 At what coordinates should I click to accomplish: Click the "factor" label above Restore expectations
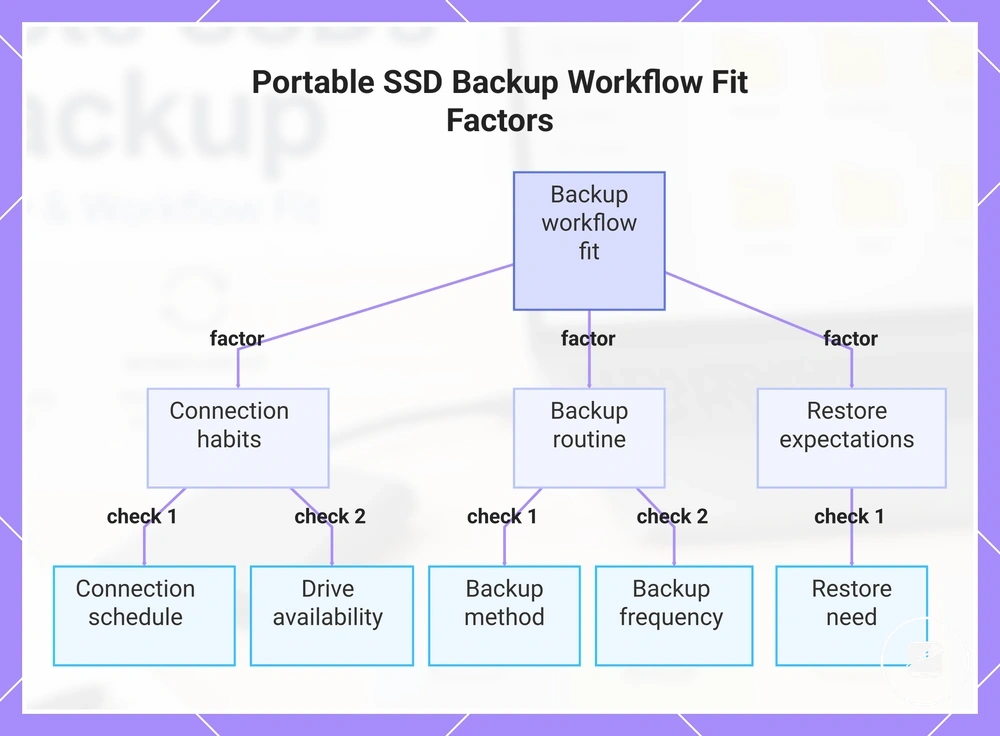[x=850, y=338]
